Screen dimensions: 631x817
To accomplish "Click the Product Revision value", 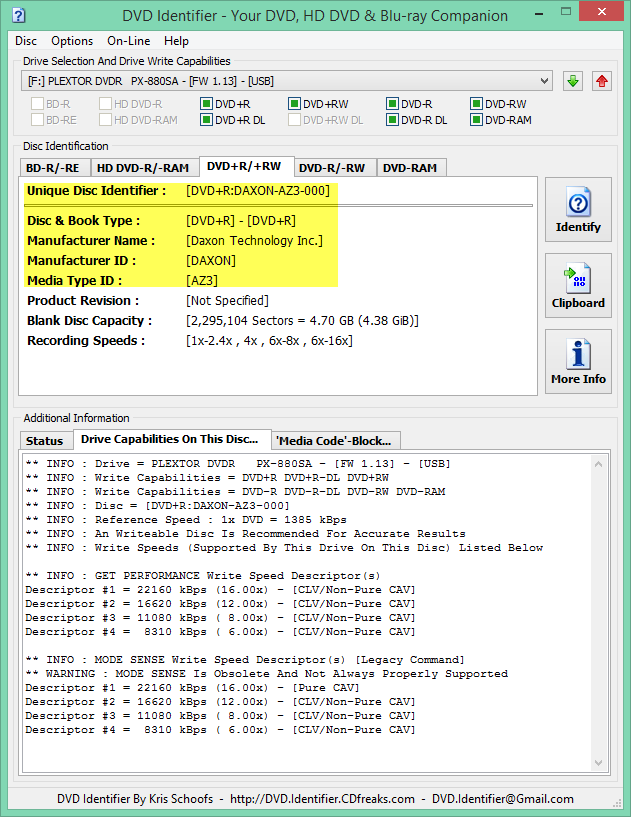I will [227, 301].
